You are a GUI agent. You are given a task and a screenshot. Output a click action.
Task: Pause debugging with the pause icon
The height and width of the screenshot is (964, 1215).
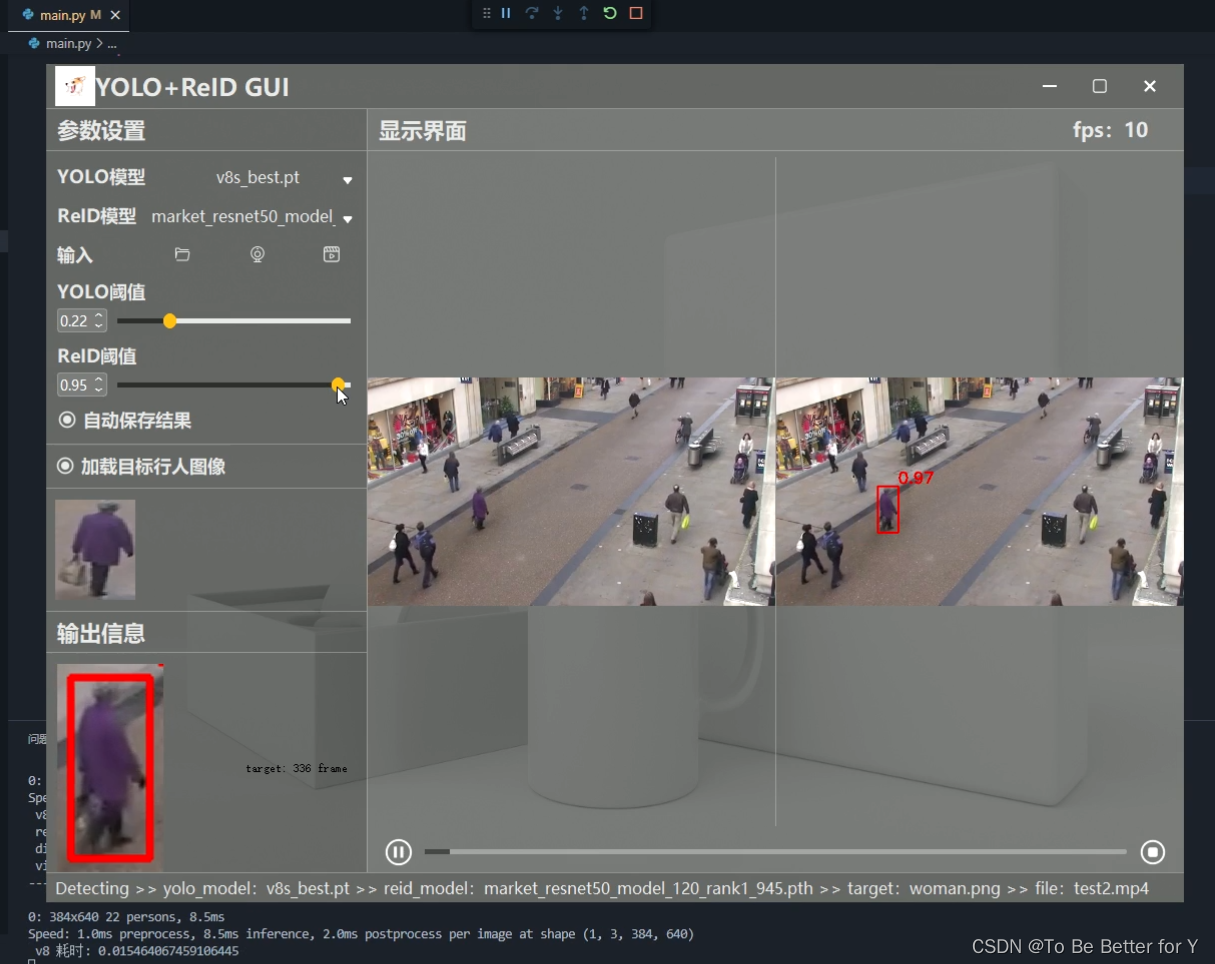(x=506, y=13)
